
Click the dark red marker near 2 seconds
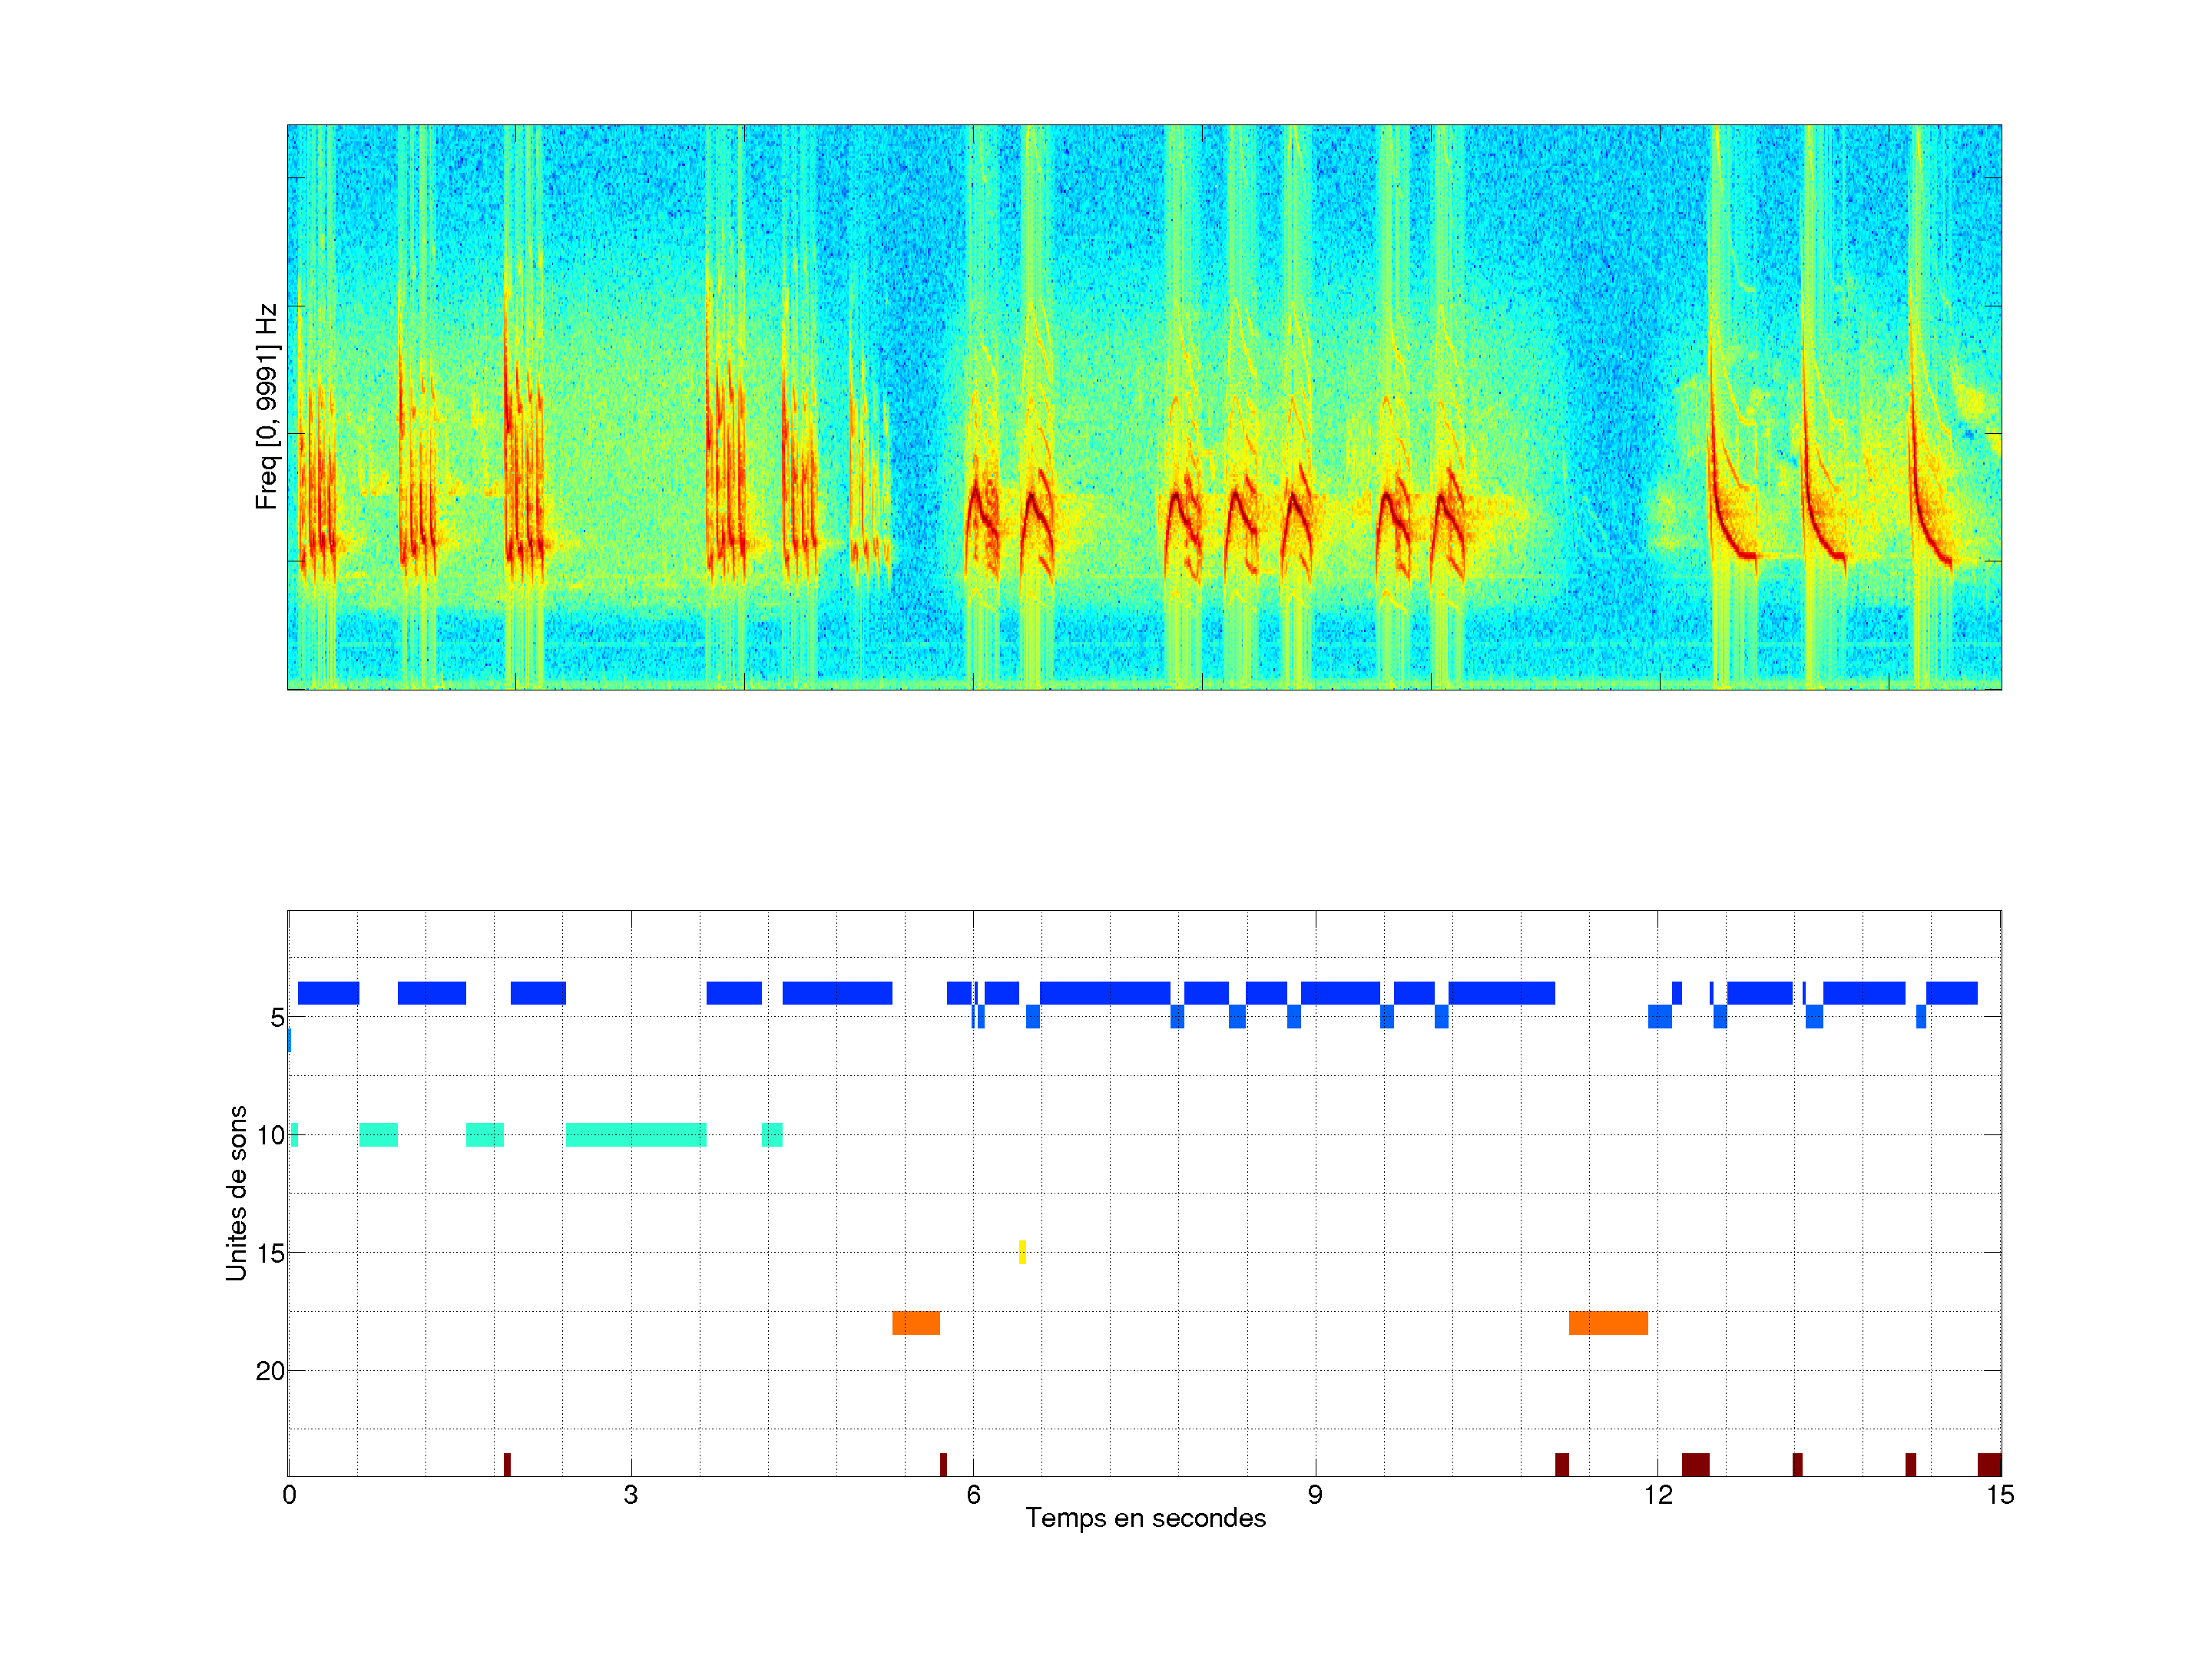tap(507, 1464)
